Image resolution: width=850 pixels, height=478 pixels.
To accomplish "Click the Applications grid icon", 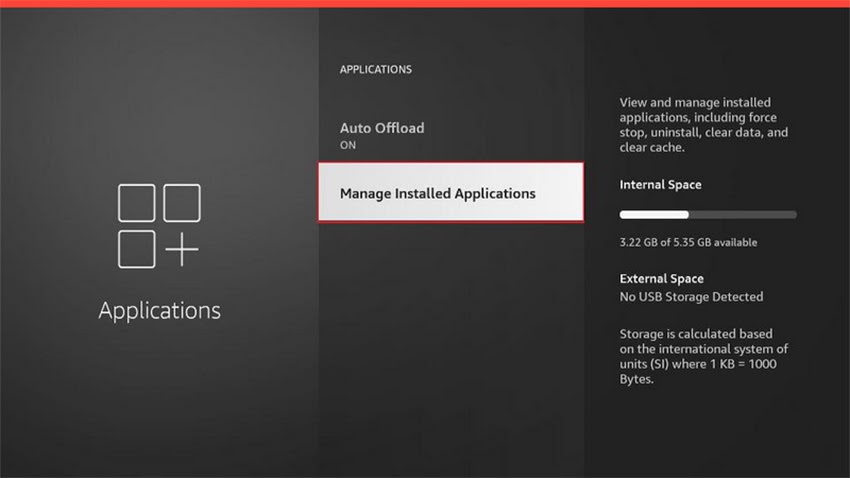I will pyautogui.click(x=159, y=225).
